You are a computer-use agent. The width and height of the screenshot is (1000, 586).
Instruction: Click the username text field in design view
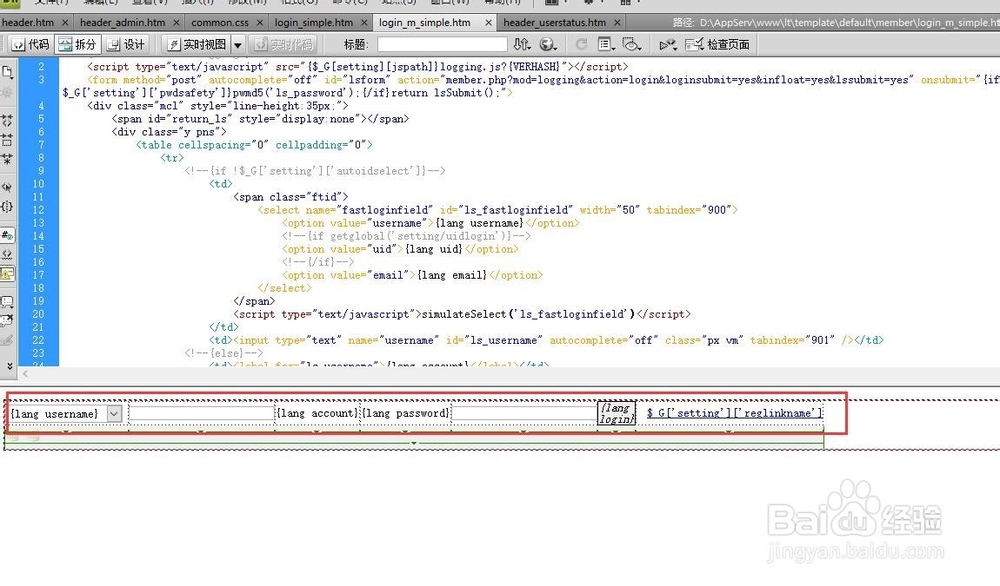coord(202,413)
